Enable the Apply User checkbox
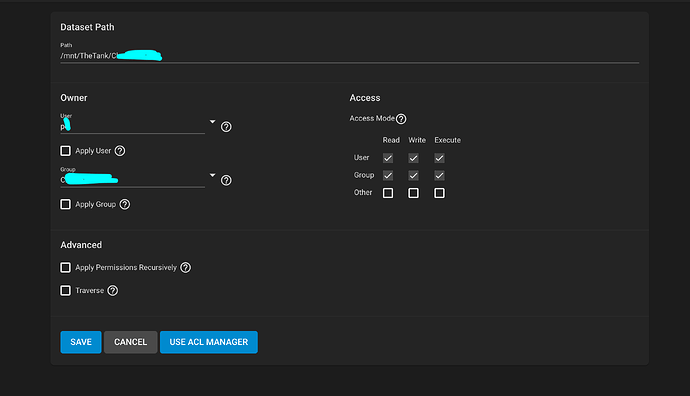 [x=66, y=151]
